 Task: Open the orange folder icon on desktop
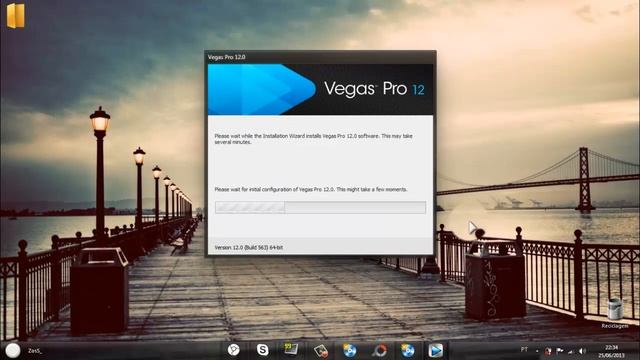(16, 16)
